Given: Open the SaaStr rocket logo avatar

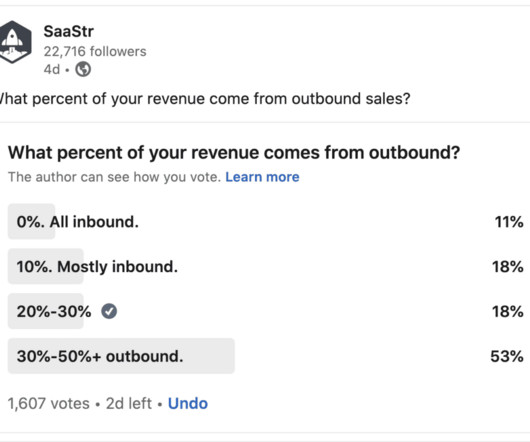Looking at the screenshot, I should point(15,42).
